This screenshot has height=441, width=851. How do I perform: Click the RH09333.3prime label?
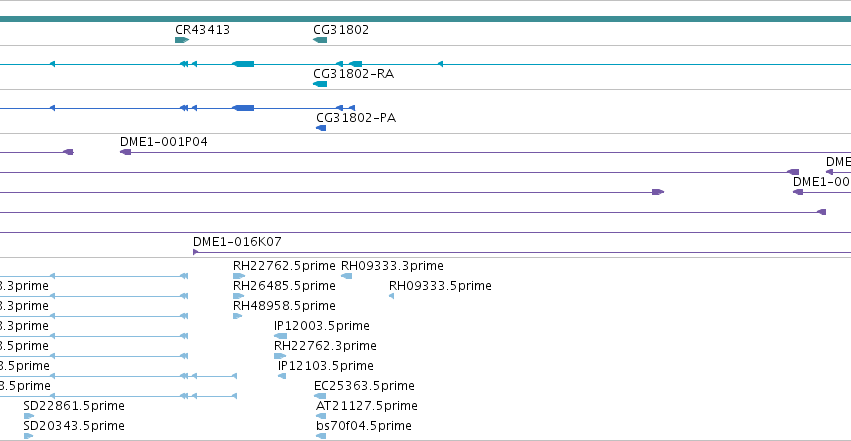(392, 266)
